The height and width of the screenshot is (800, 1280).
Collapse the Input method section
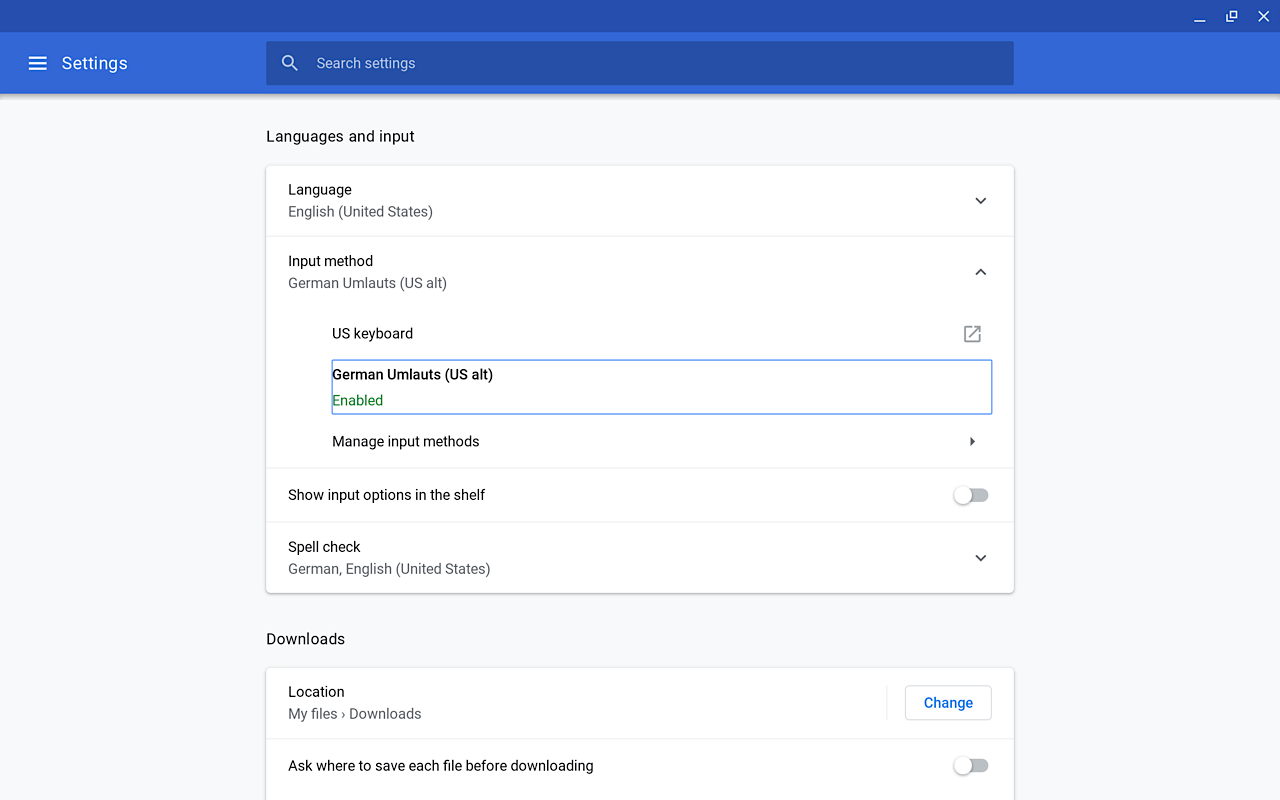click(980, 272)
